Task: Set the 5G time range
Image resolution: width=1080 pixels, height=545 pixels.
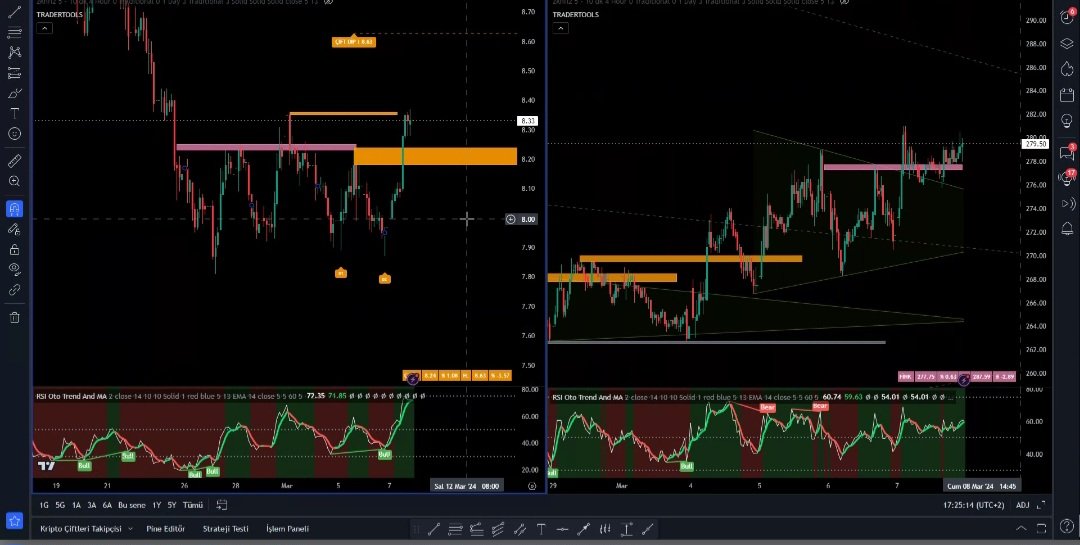Action: point(60,505)
